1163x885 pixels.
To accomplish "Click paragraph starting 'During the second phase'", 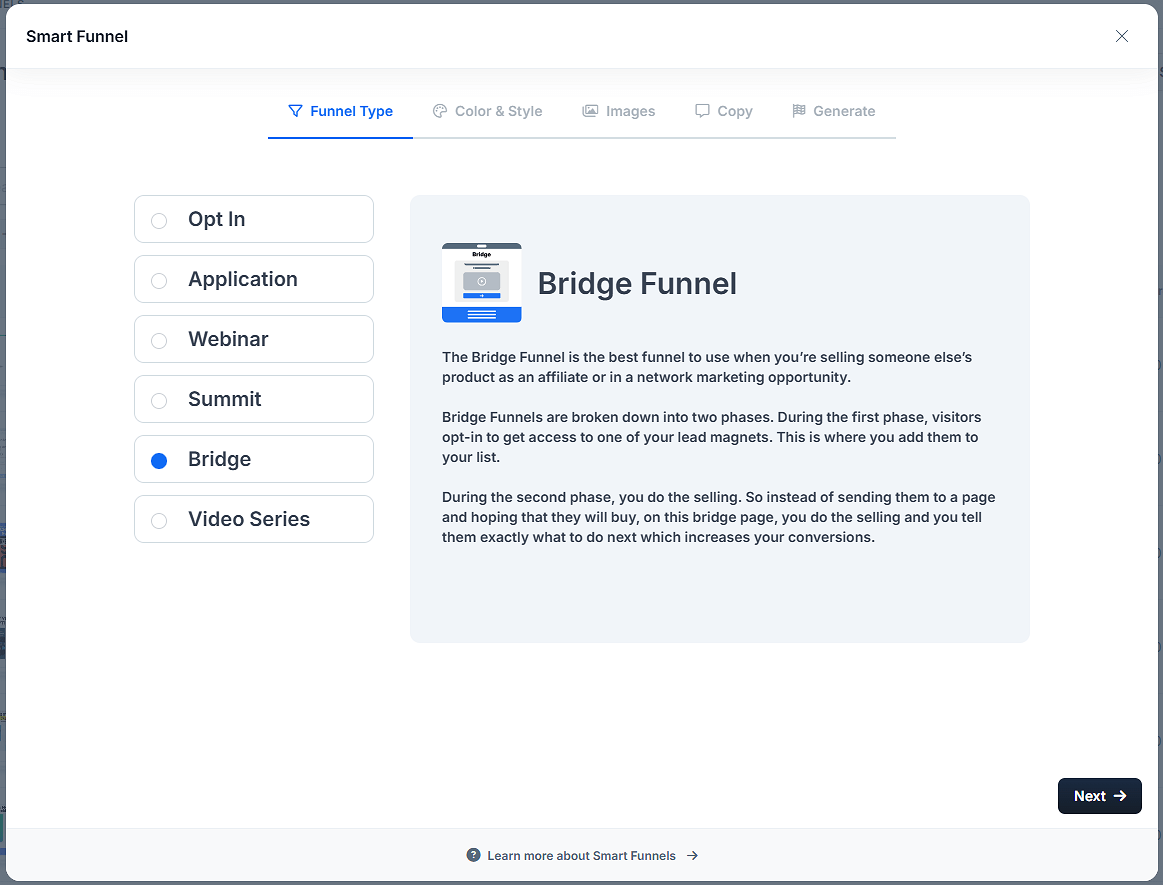I will [x=719, y=517].
